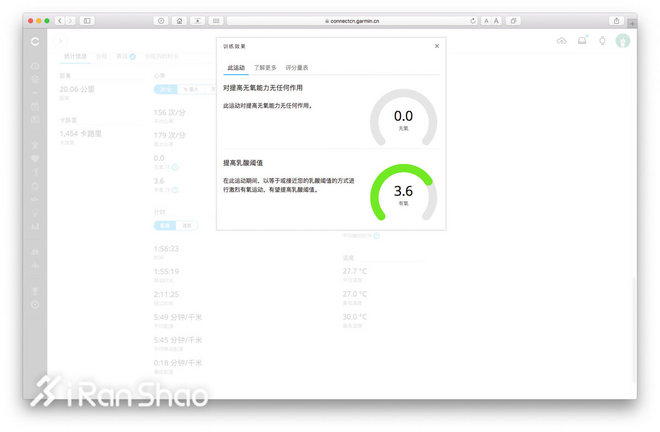Open the 评分量表 tab

click(x=297, y=68)
